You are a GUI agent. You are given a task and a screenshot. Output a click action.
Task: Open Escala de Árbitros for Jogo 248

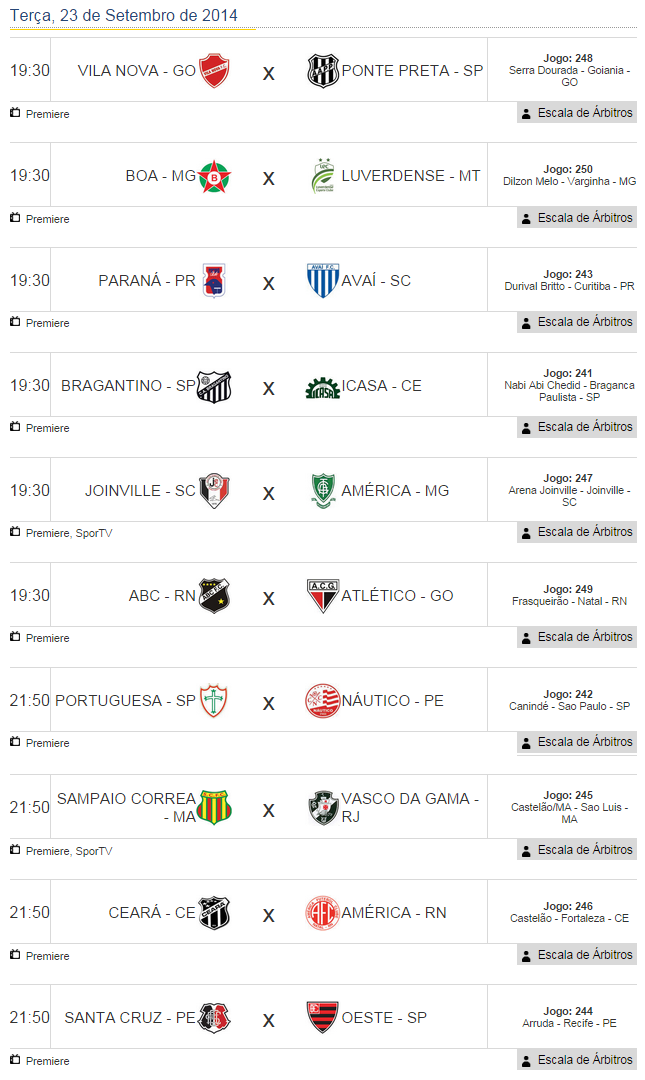pos(577,113)
